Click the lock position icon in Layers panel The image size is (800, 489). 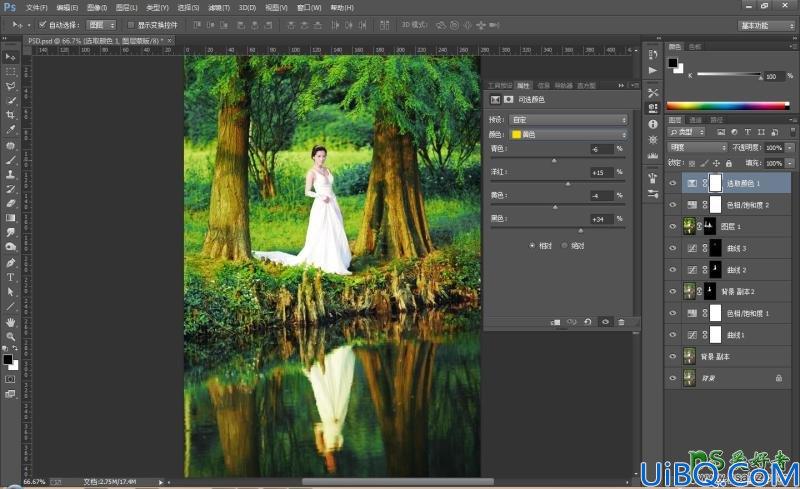(716, 163)
